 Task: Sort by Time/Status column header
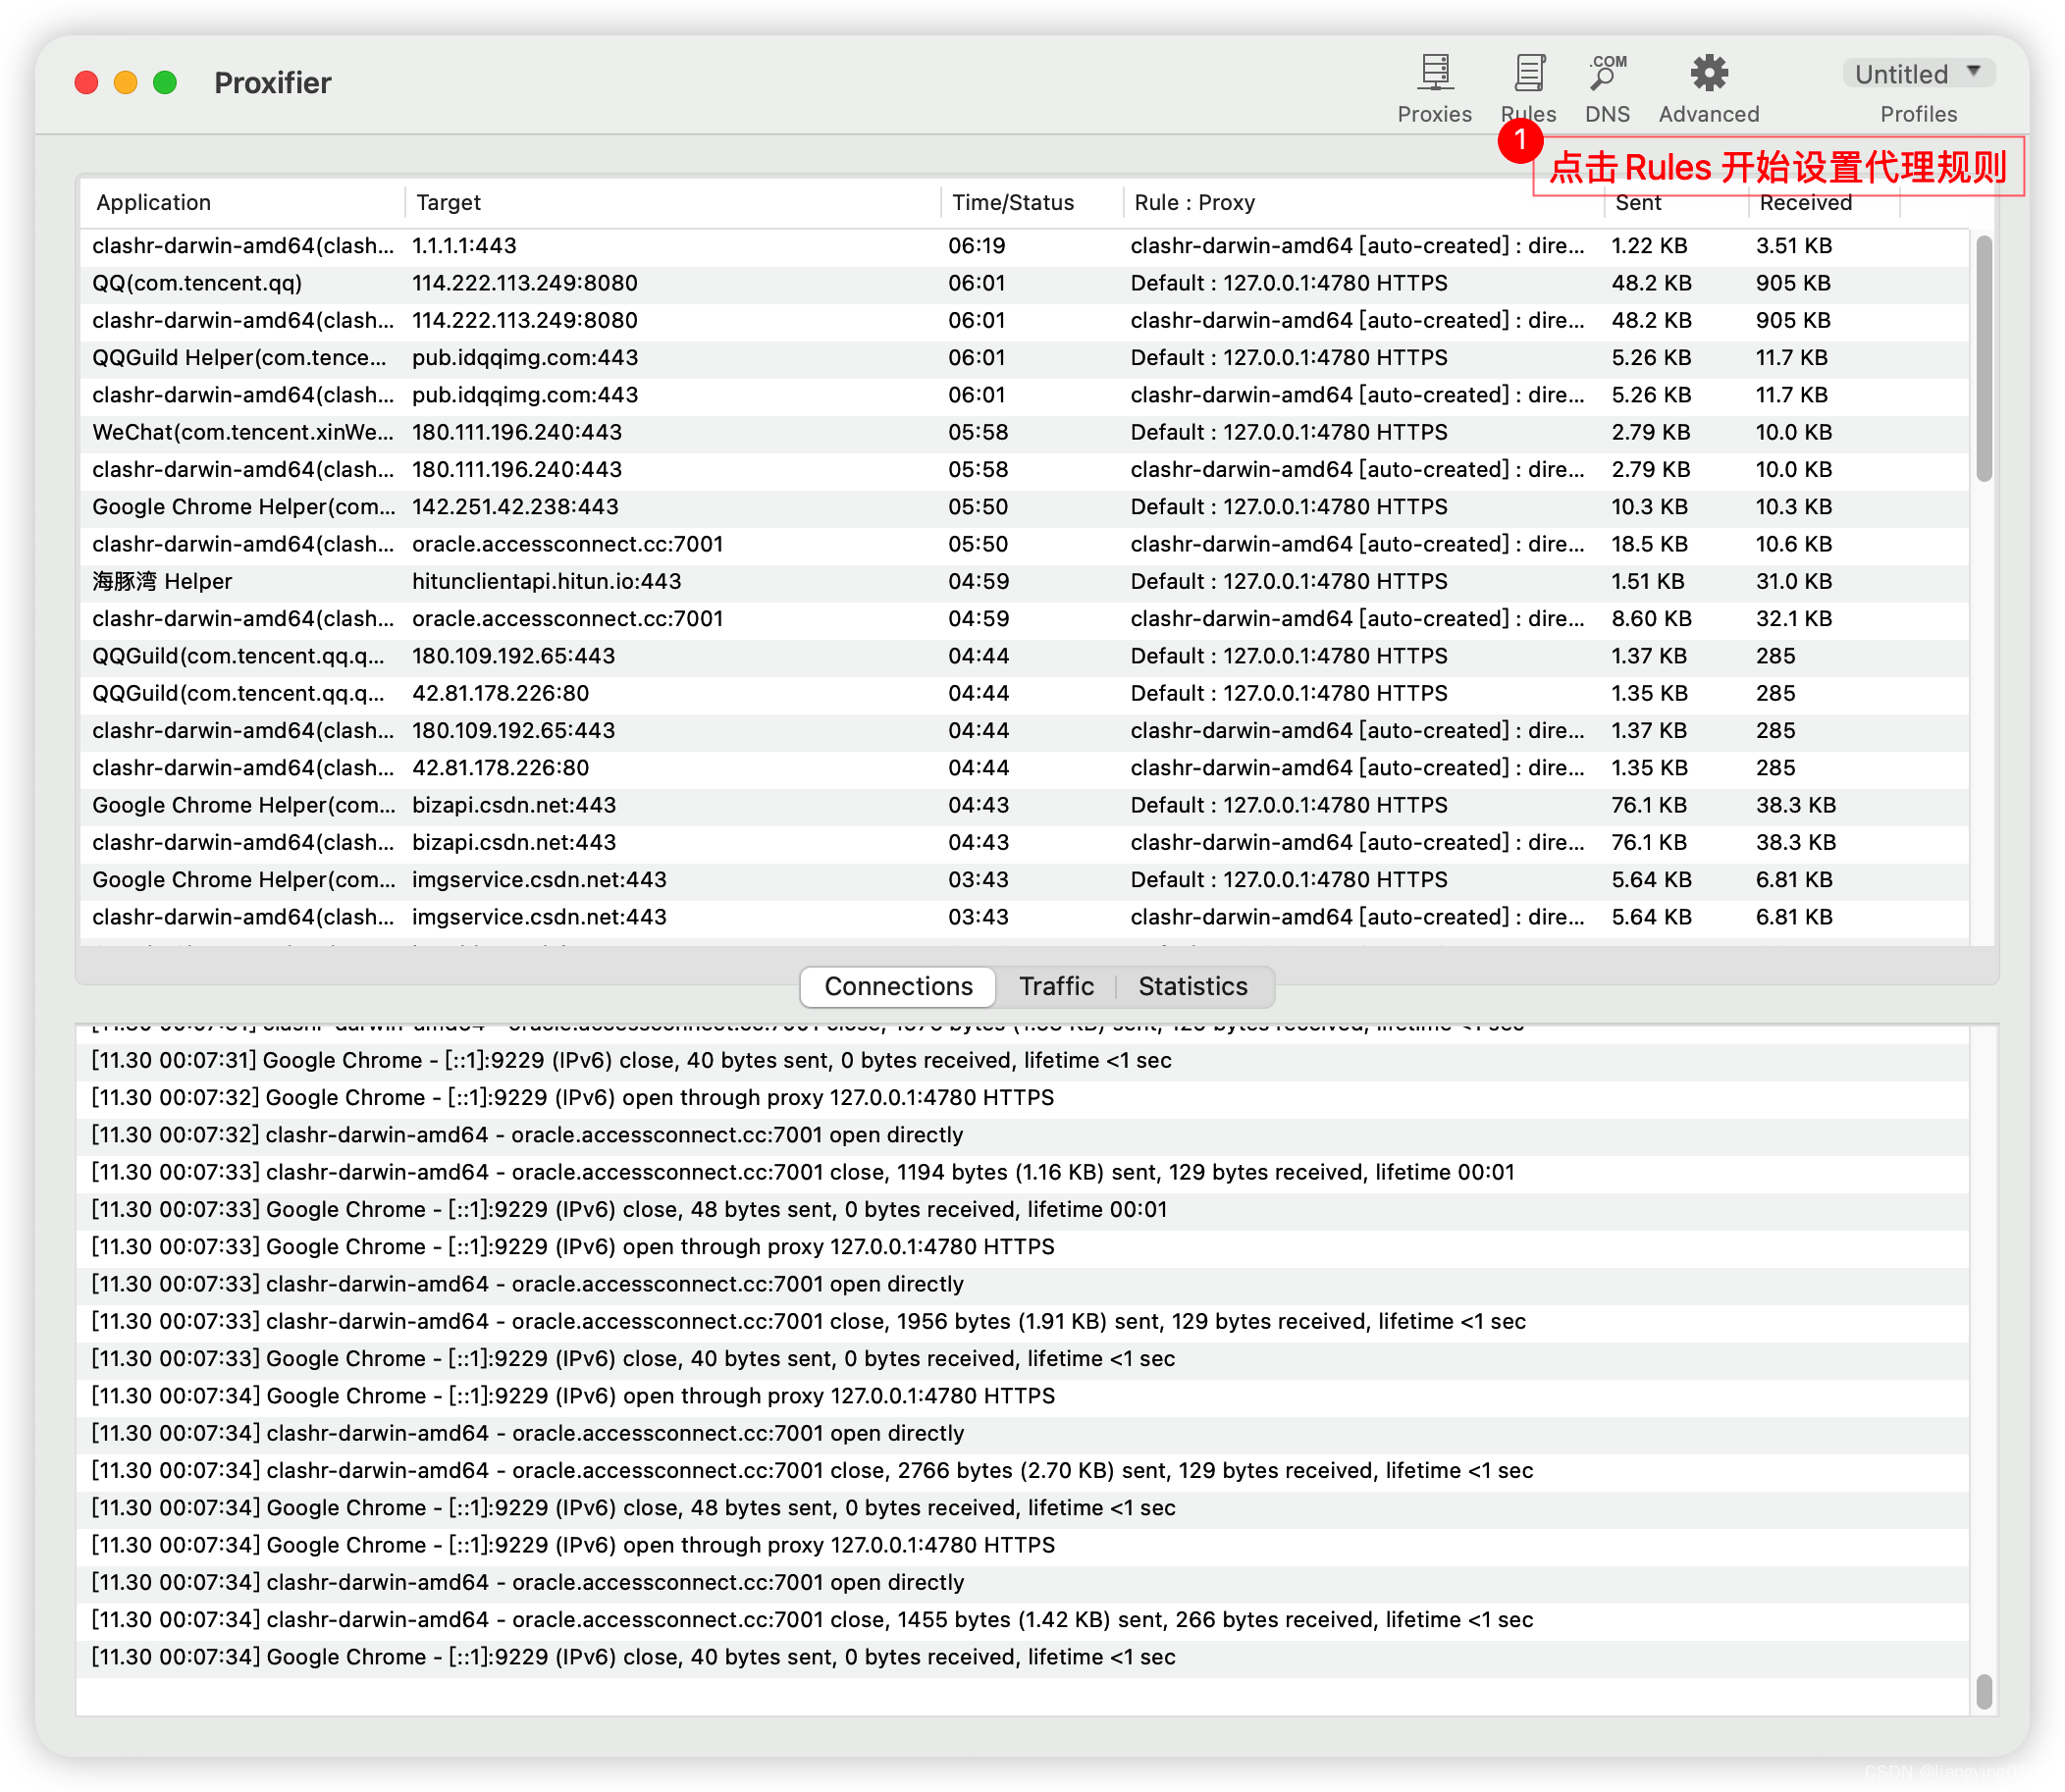1012,202
